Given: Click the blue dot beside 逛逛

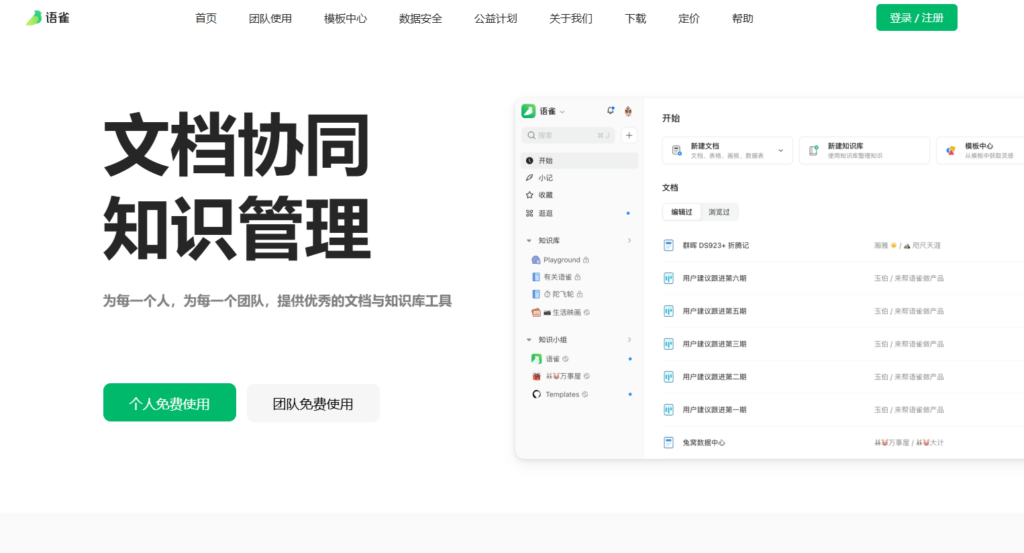Looking at the screenshot, I should click(x=628, y=213).
